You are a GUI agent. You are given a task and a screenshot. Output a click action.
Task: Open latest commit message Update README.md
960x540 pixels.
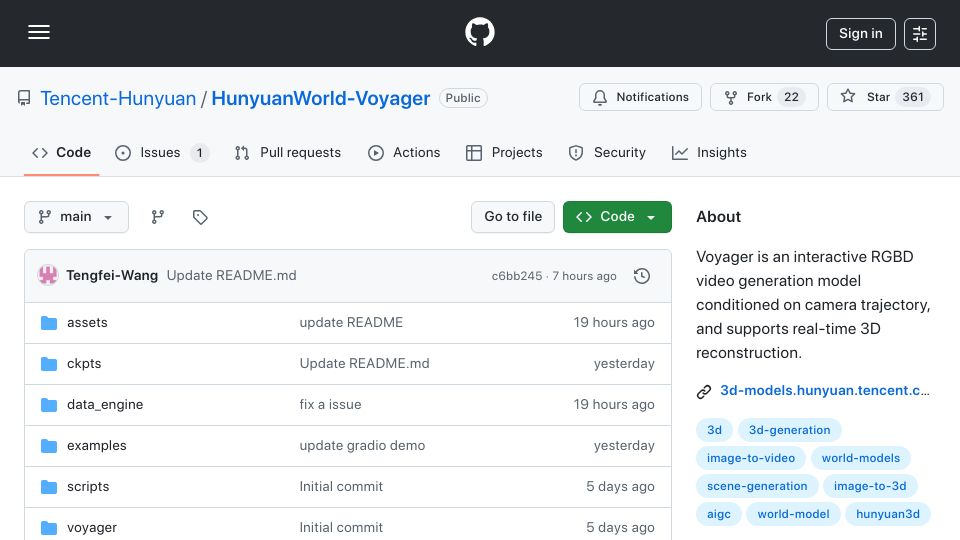click(231, 276)
